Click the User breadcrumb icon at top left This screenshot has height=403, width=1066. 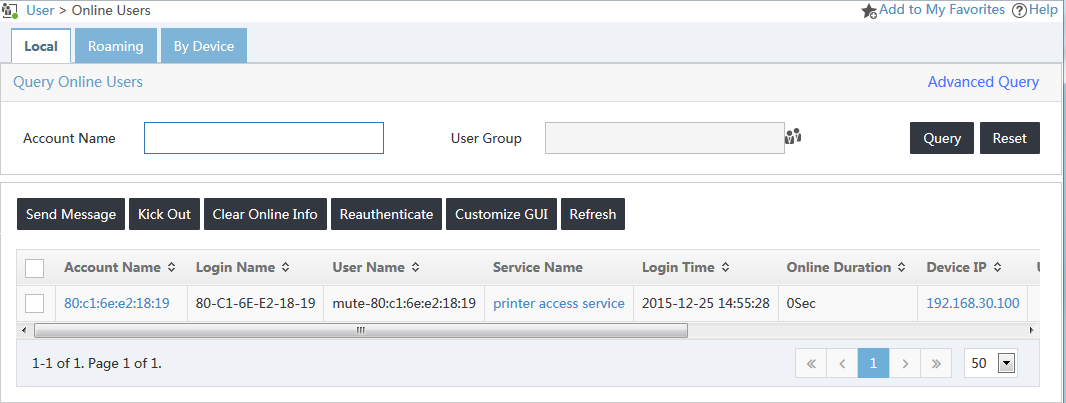pyautogui.click(x=10, y=10)
